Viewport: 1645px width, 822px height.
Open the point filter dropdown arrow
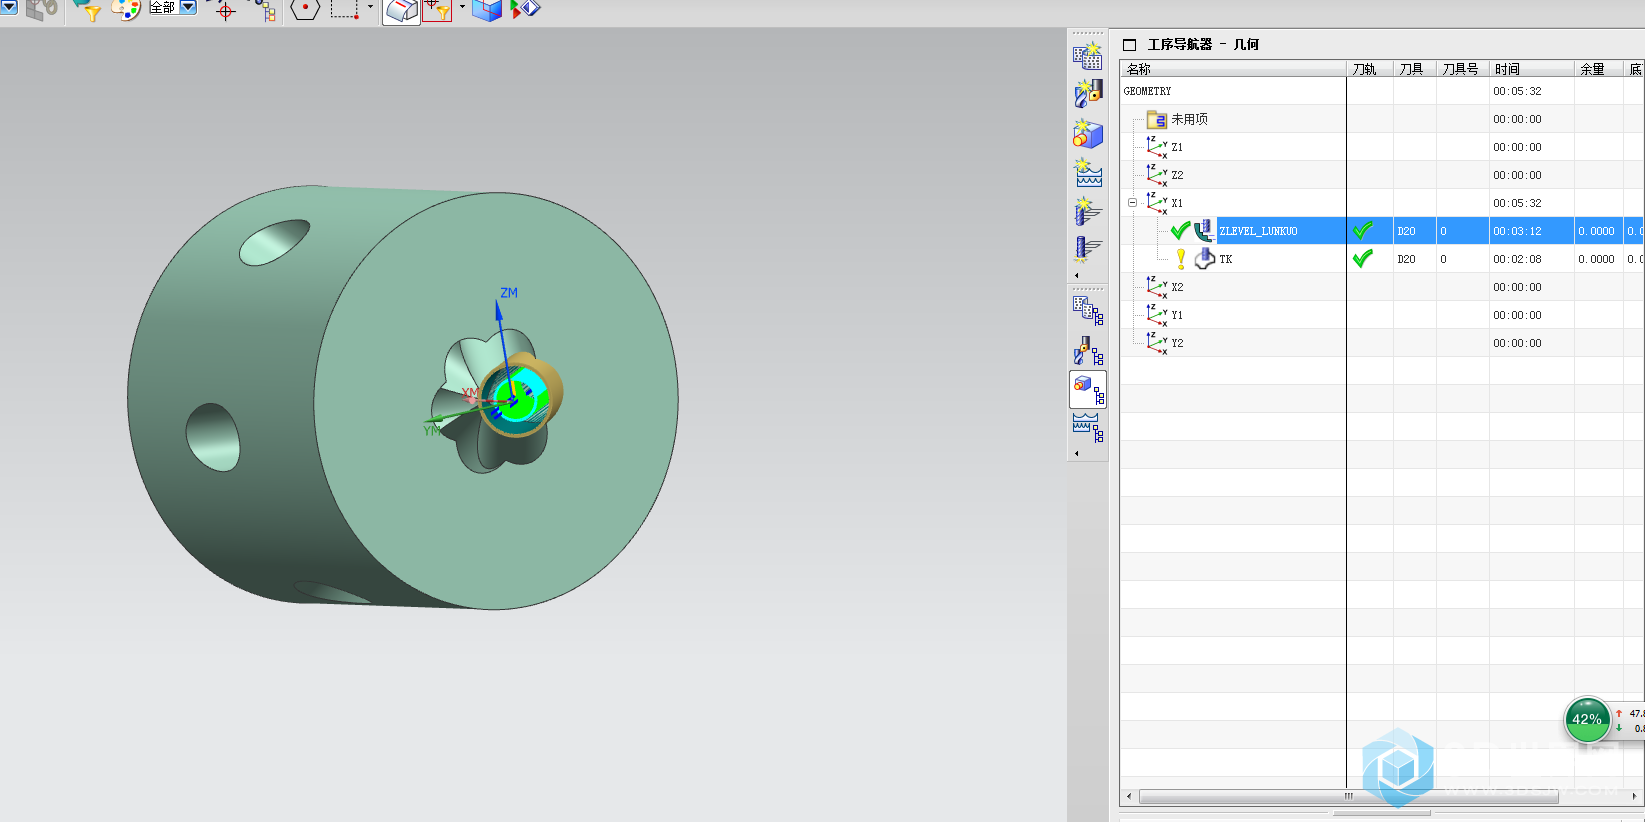pos(462,8)
